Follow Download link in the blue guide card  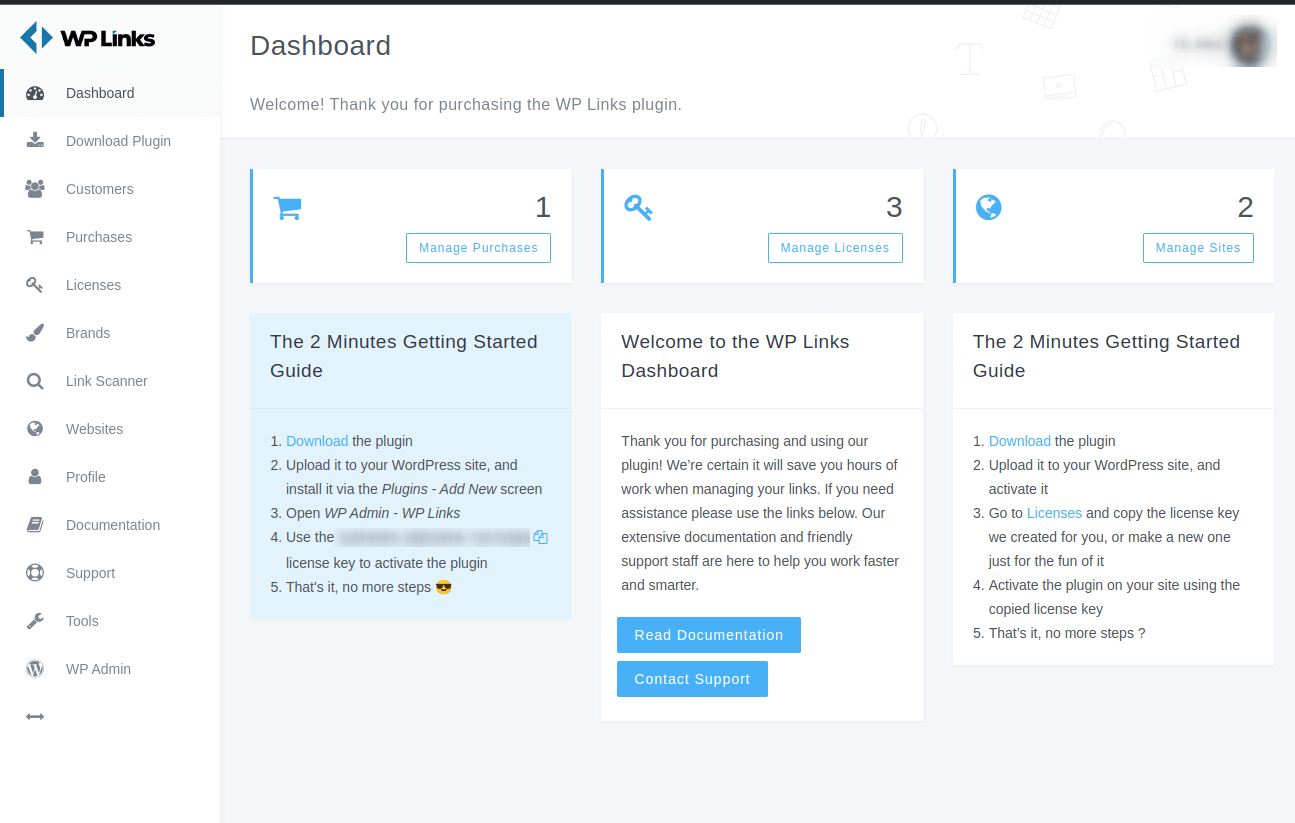(317, 441)
